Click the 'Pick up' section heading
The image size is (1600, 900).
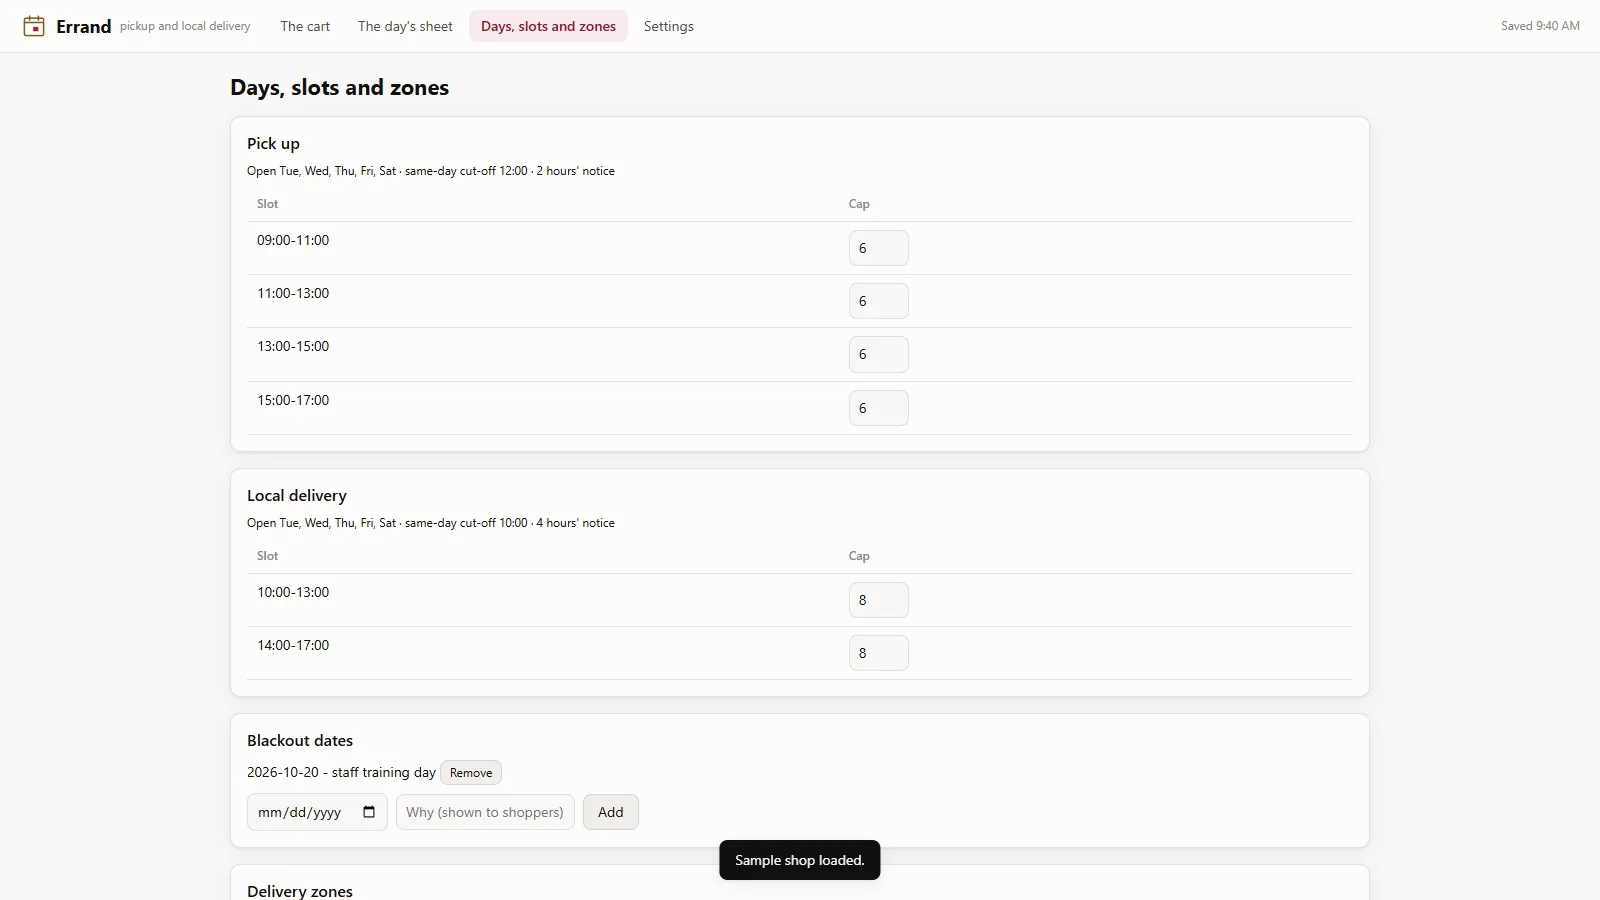[273, 144]
